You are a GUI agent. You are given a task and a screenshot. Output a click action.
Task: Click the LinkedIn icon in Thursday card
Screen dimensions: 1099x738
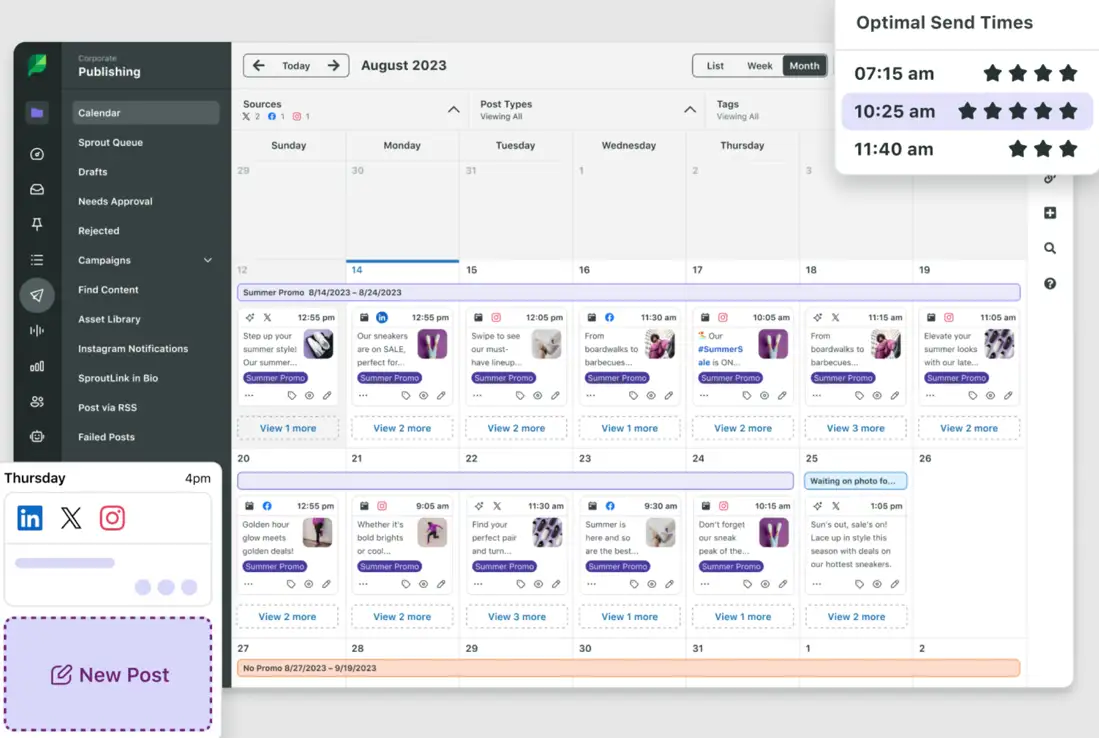[x=29, y=518]
